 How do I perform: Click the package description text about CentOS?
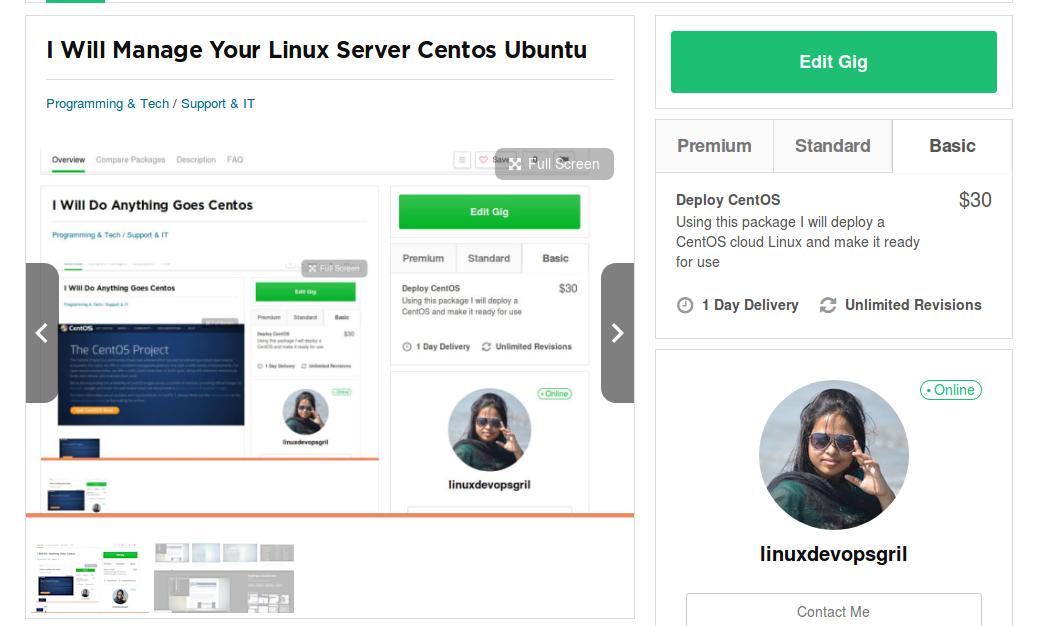click(798, 241)
